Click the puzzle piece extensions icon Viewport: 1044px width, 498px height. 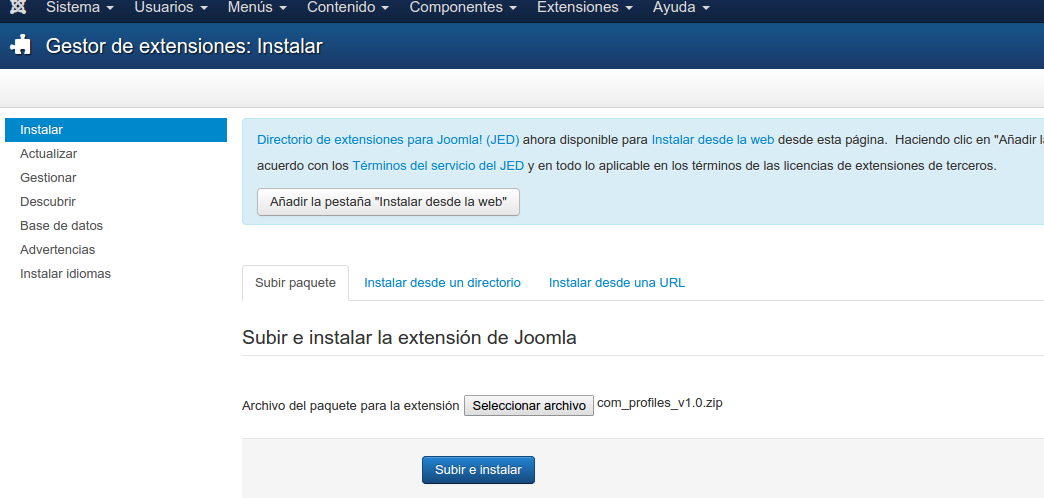(21, 46)
